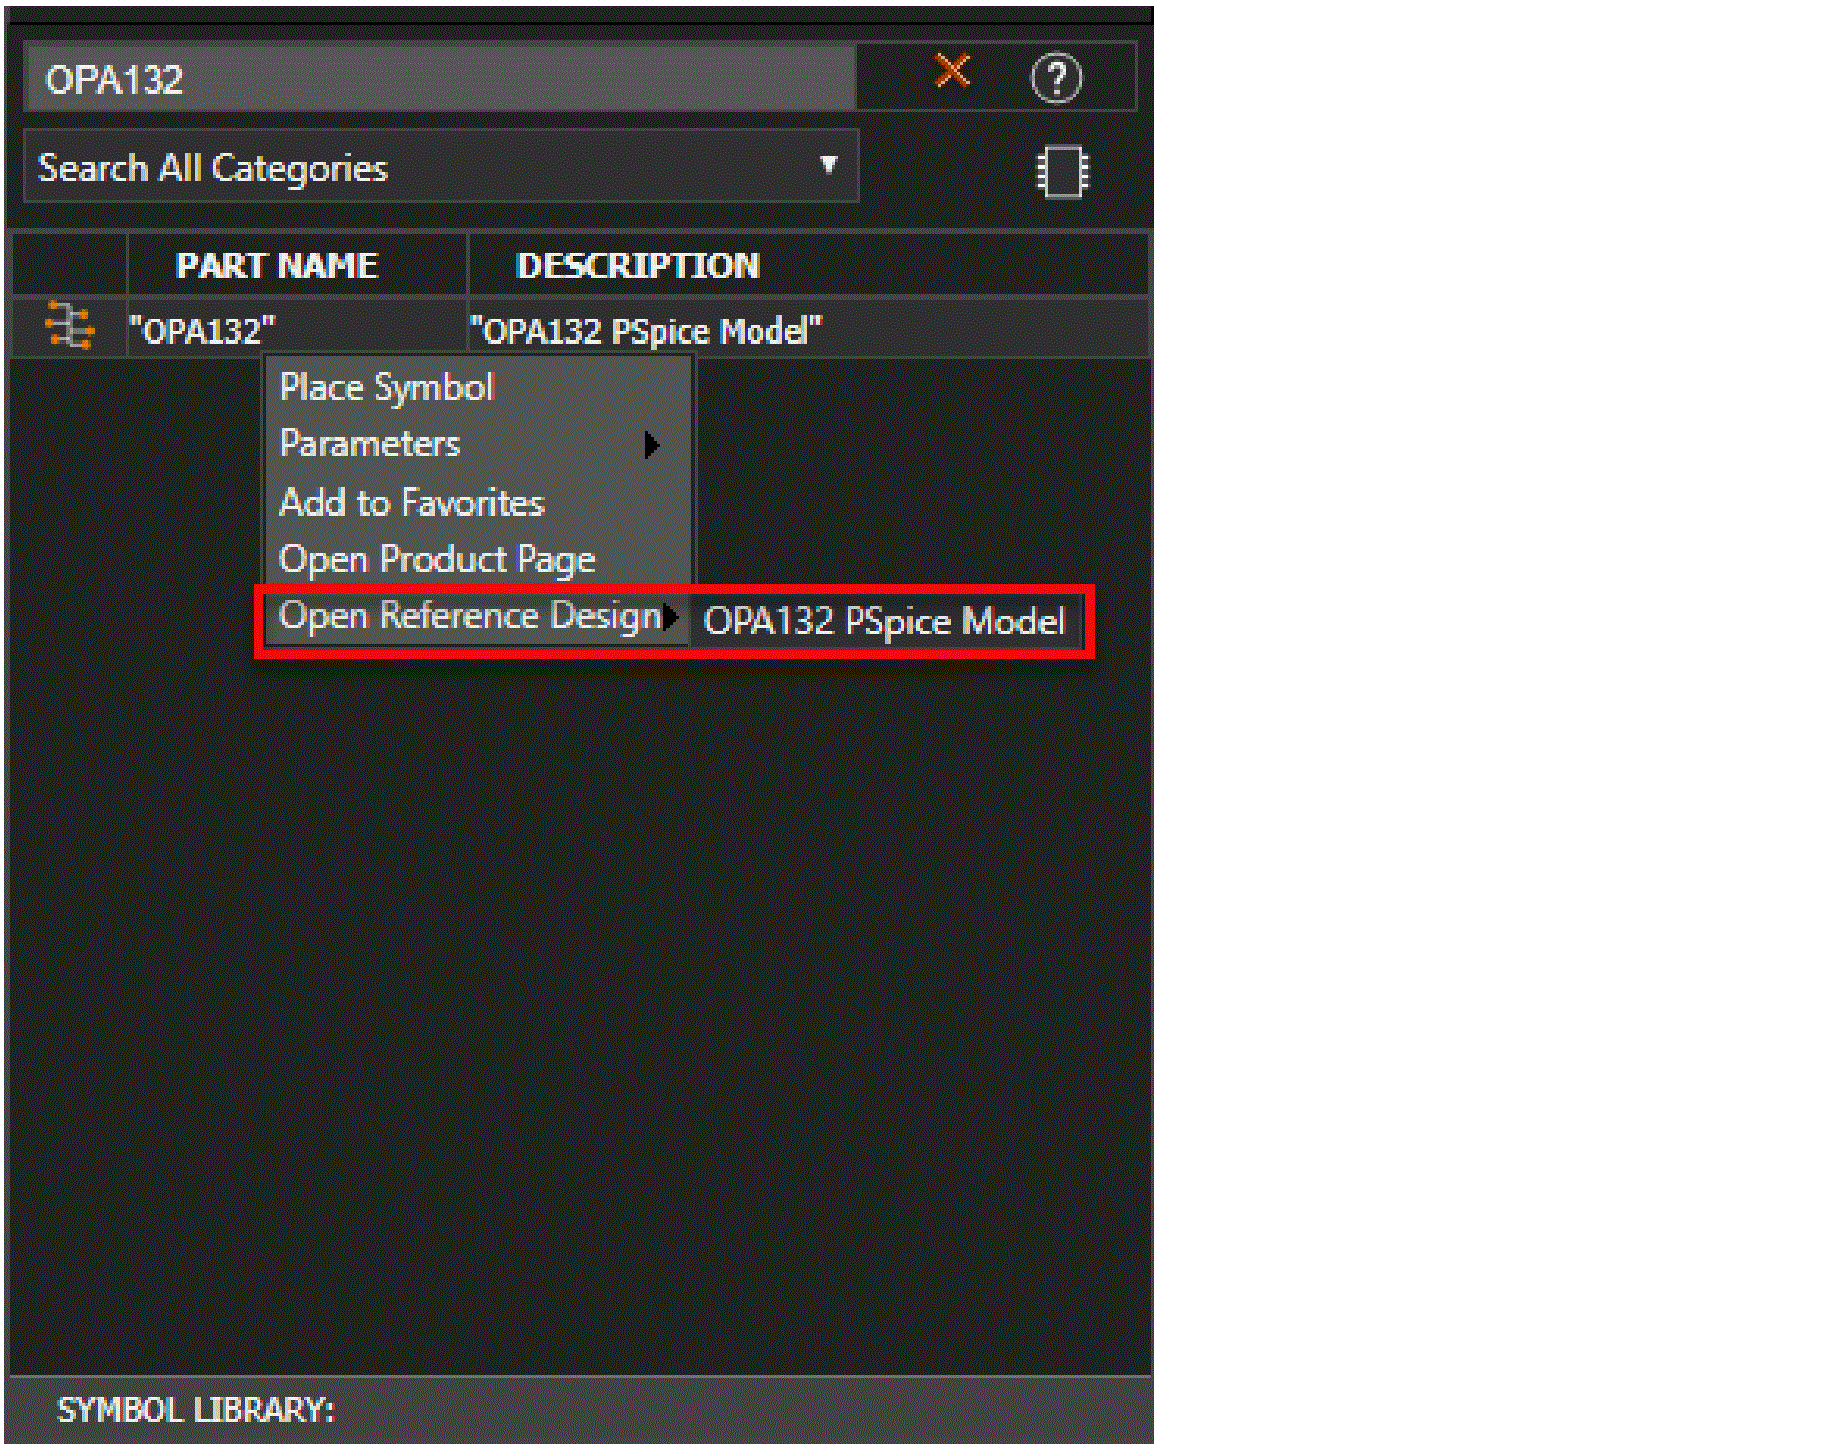Clear the search with the orange X icon

[952, 71]
